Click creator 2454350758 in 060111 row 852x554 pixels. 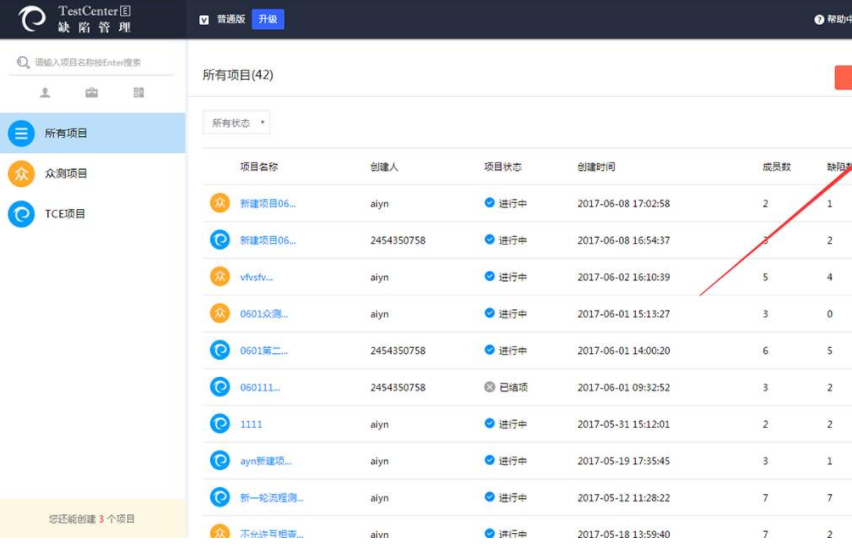[398, 388]
